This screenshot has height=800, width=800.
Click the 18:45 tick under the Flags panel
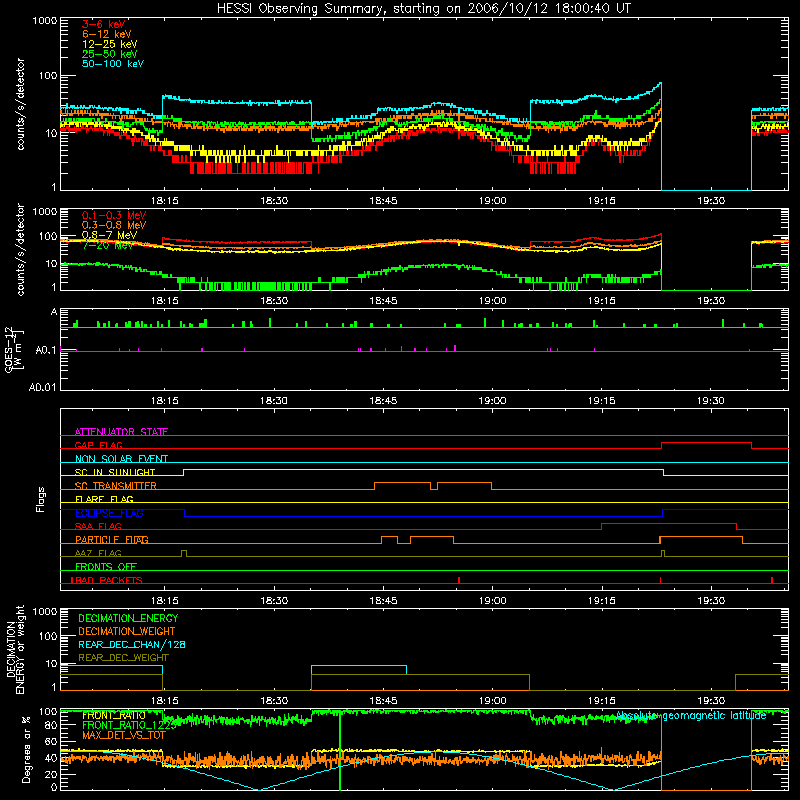(x=383, y=601)
